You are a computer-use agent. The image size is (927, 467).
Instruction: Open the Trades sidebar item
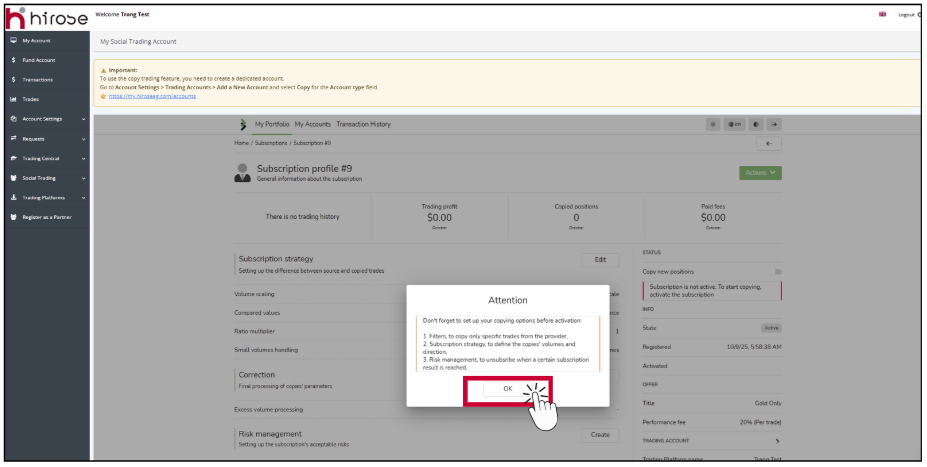[31, 99]
